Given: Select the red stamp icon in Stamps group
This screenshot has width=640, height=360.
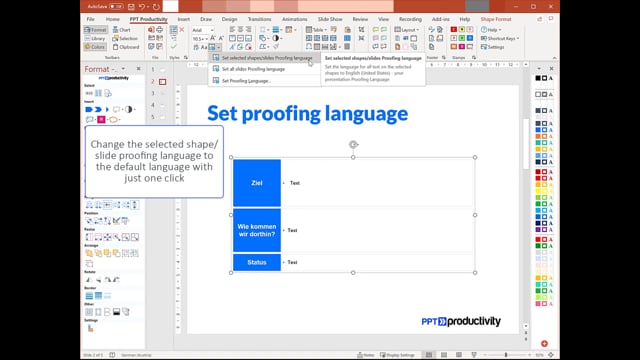Looking at the screenshot, I should tap(453, 30).
